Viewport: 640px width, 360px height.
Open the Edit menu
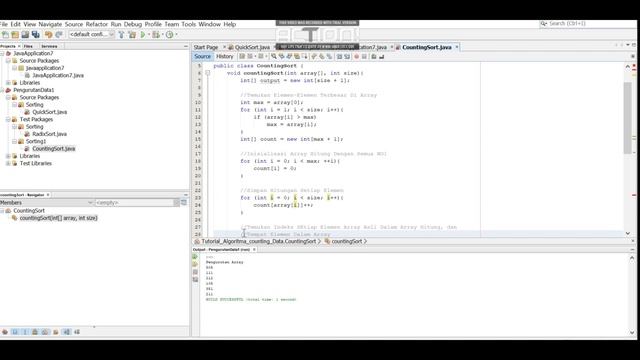(x=16, y=24)
